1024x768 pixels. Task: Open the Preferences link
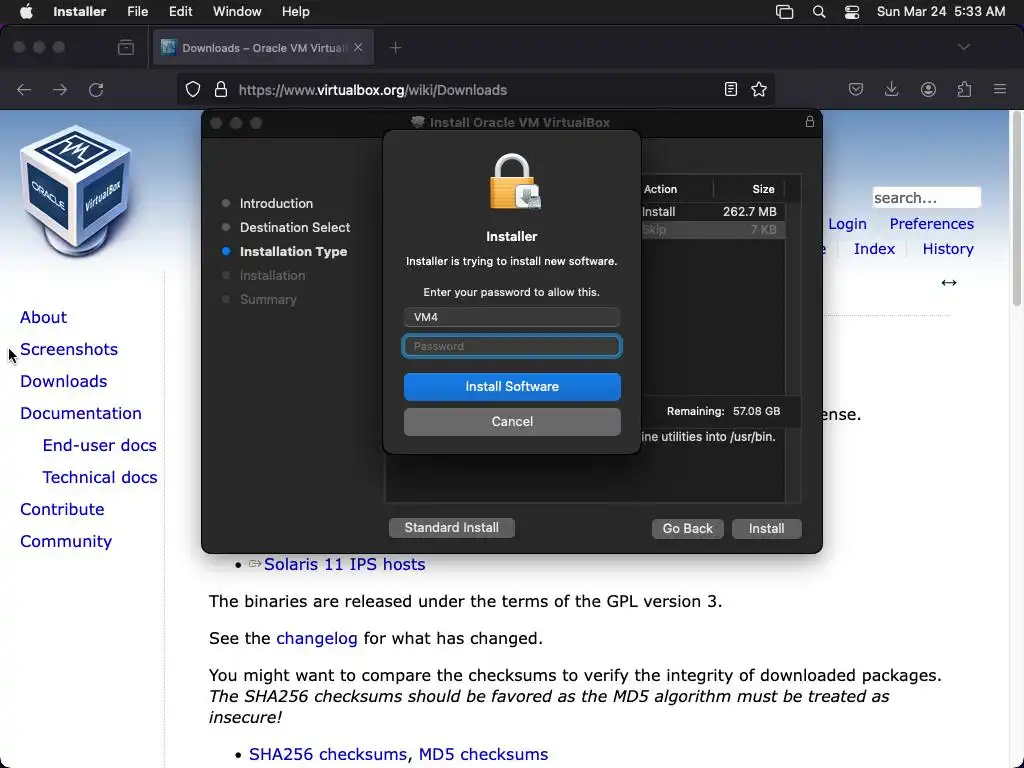931,224
